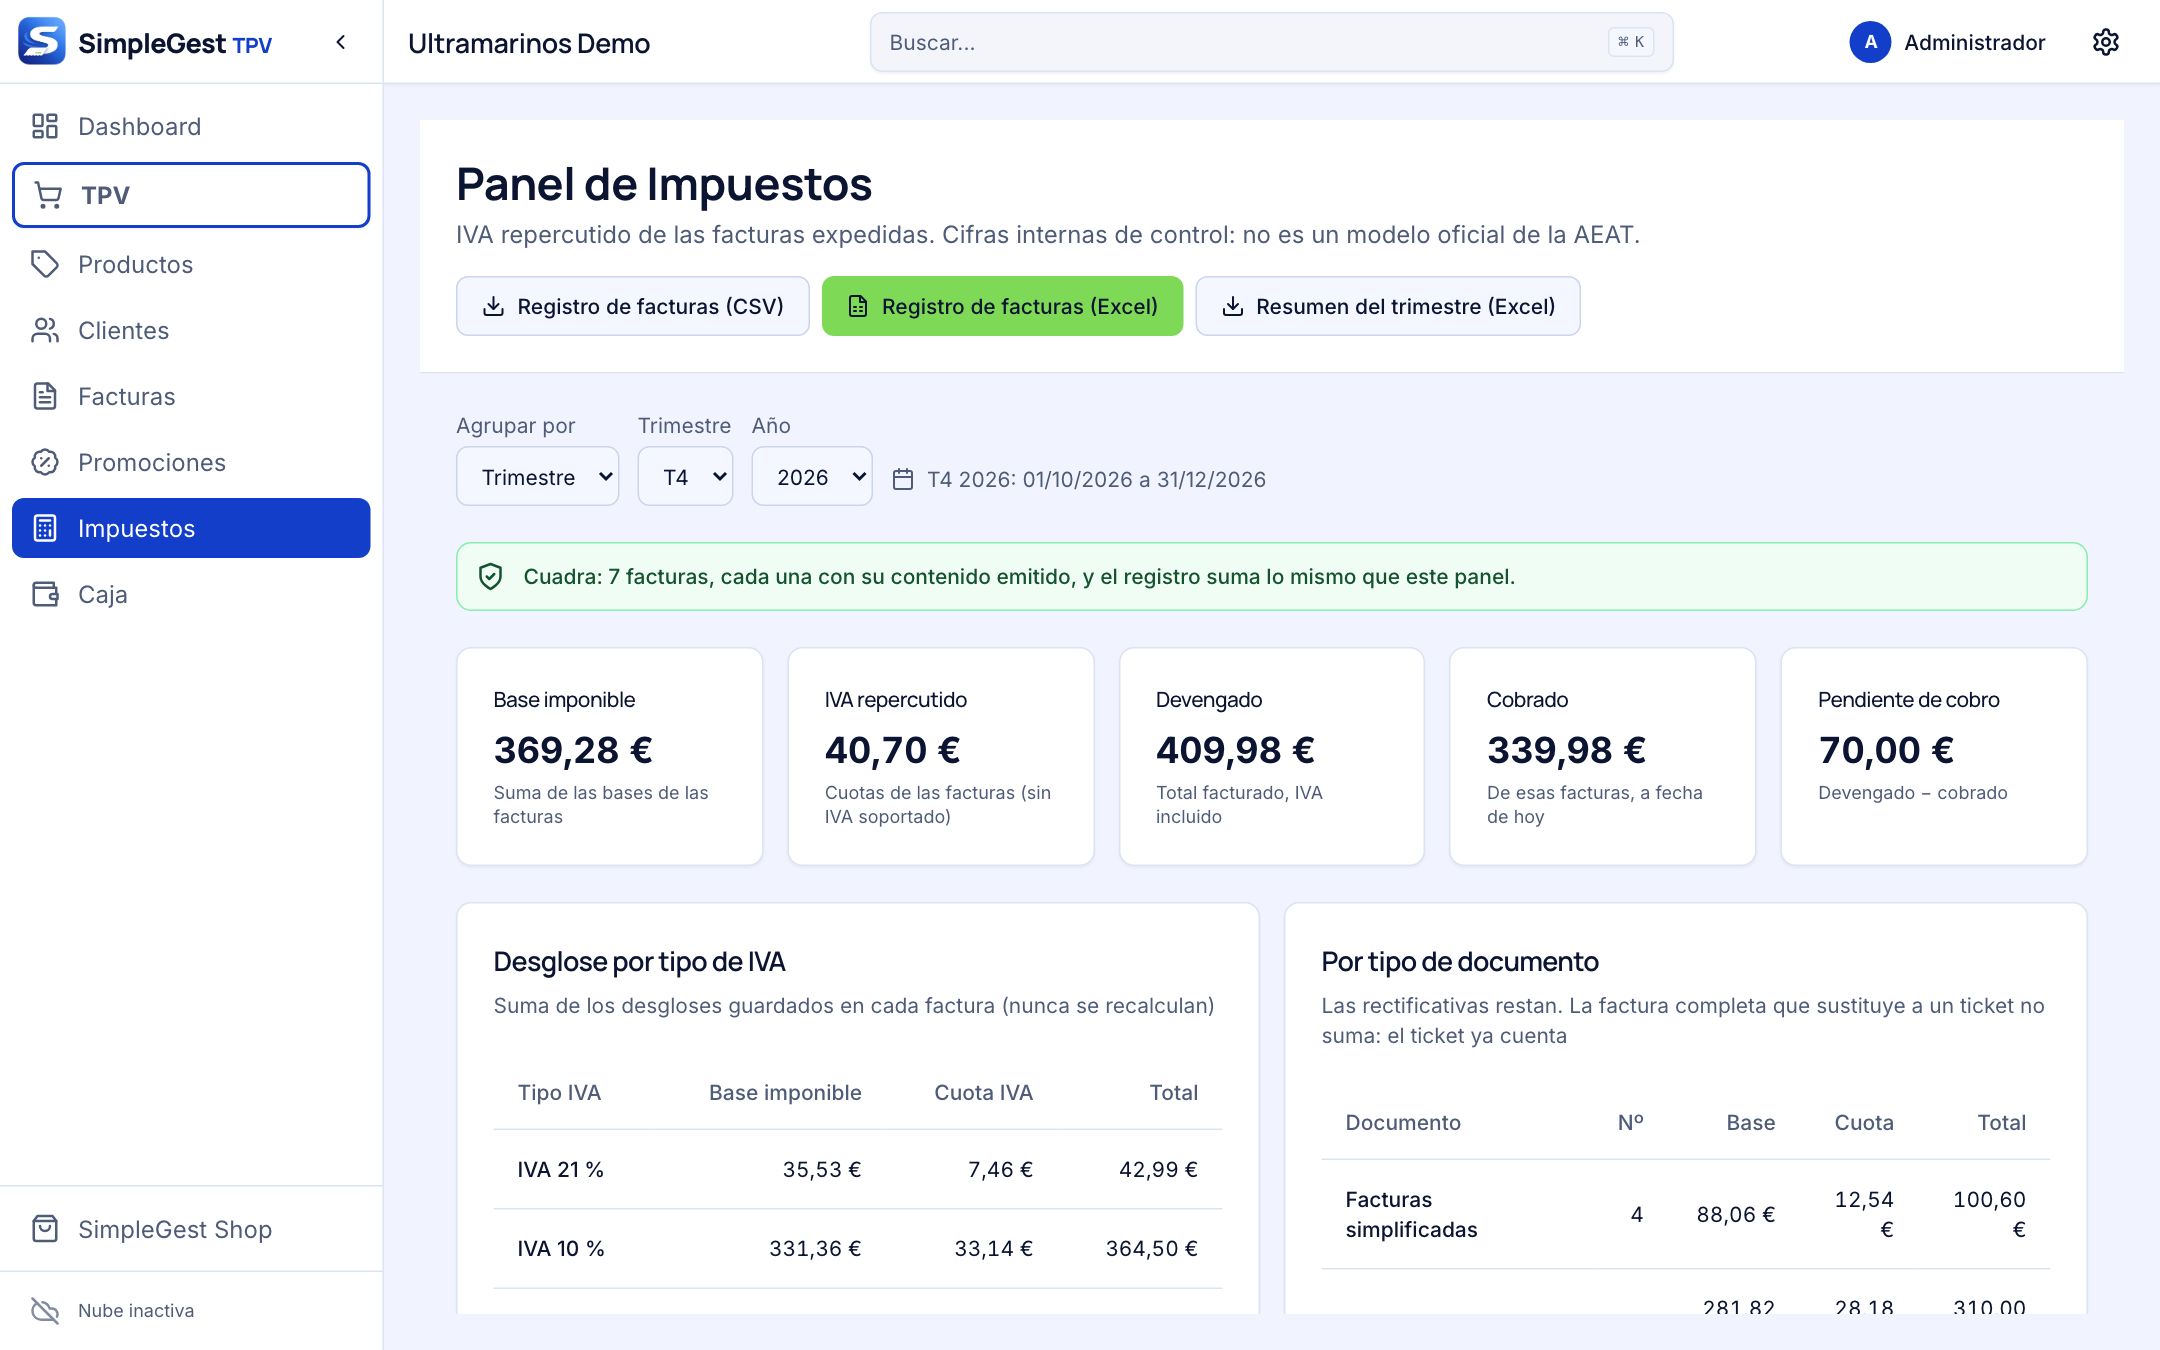Viewport: 2160px width, 1350px height.
Task: Click the IVA repercutido 40,70 € card
Action: pos(941,756)
